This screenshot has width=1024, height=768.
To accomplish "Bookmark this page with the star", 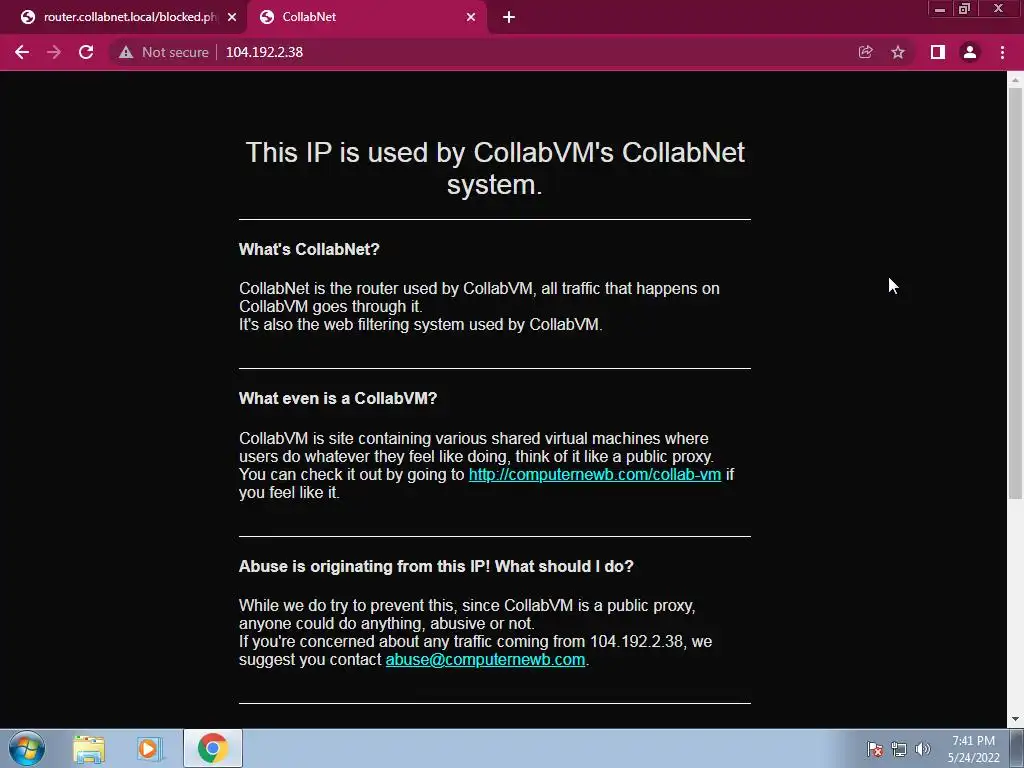I will click(898, 52).
